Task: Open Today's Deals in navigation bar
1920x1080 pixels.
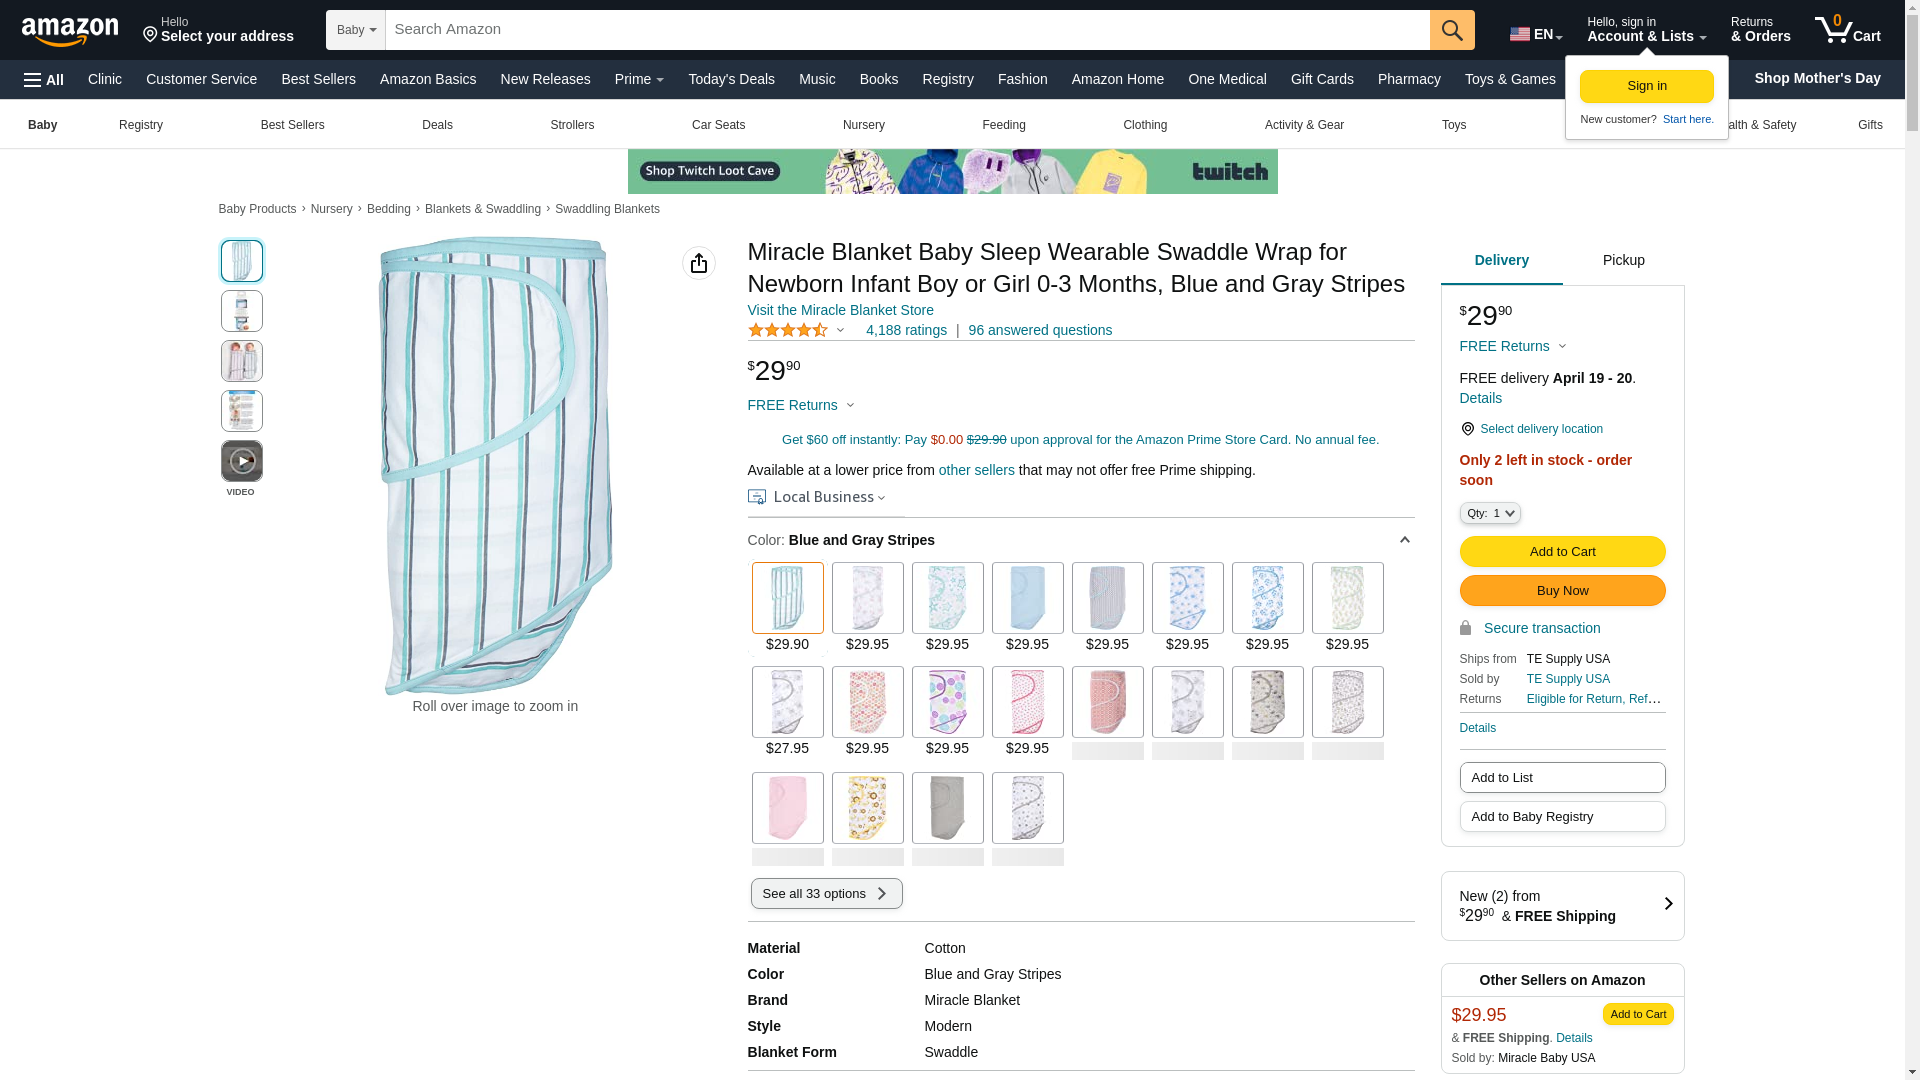Action: [731, 79]
